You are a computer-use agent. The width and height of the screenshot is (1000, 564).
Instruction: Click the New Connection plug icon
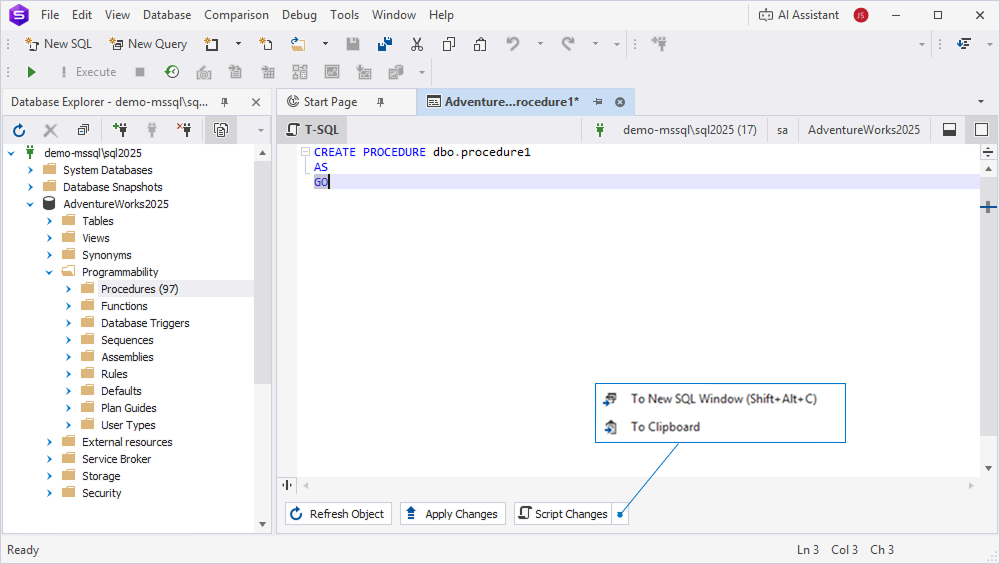point(119,130)
